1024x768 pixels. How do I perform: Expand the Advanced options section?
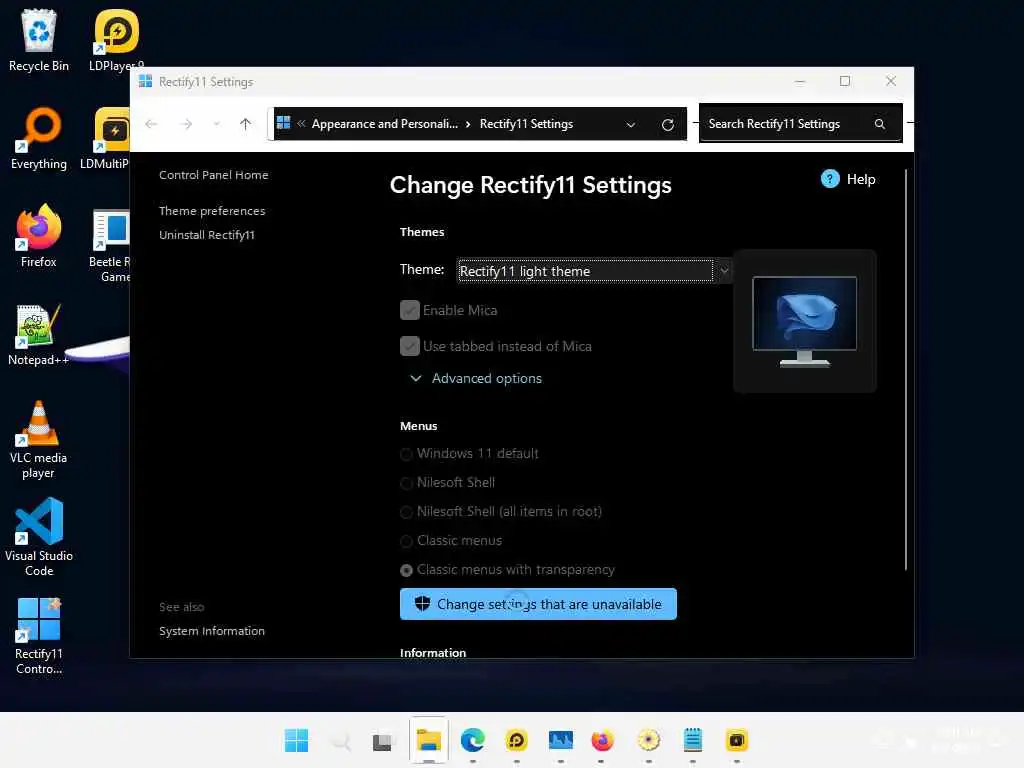477,378
